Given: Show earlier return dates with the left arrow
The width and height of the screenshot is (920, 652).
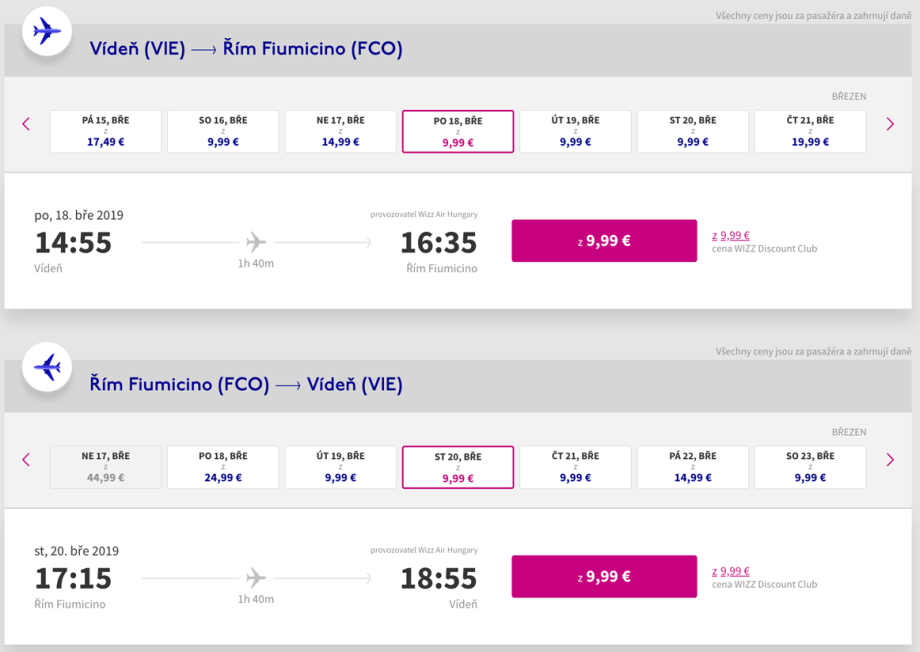Looking at the screenshot, I should pyautogui.click(x=26, y=460).
